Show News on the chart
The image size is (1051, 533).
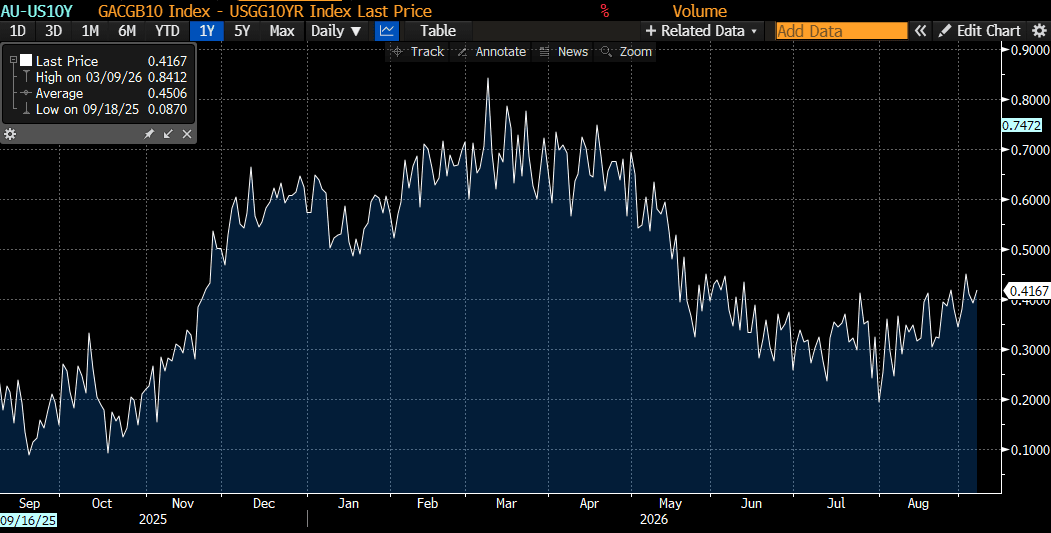coord(564,52)
